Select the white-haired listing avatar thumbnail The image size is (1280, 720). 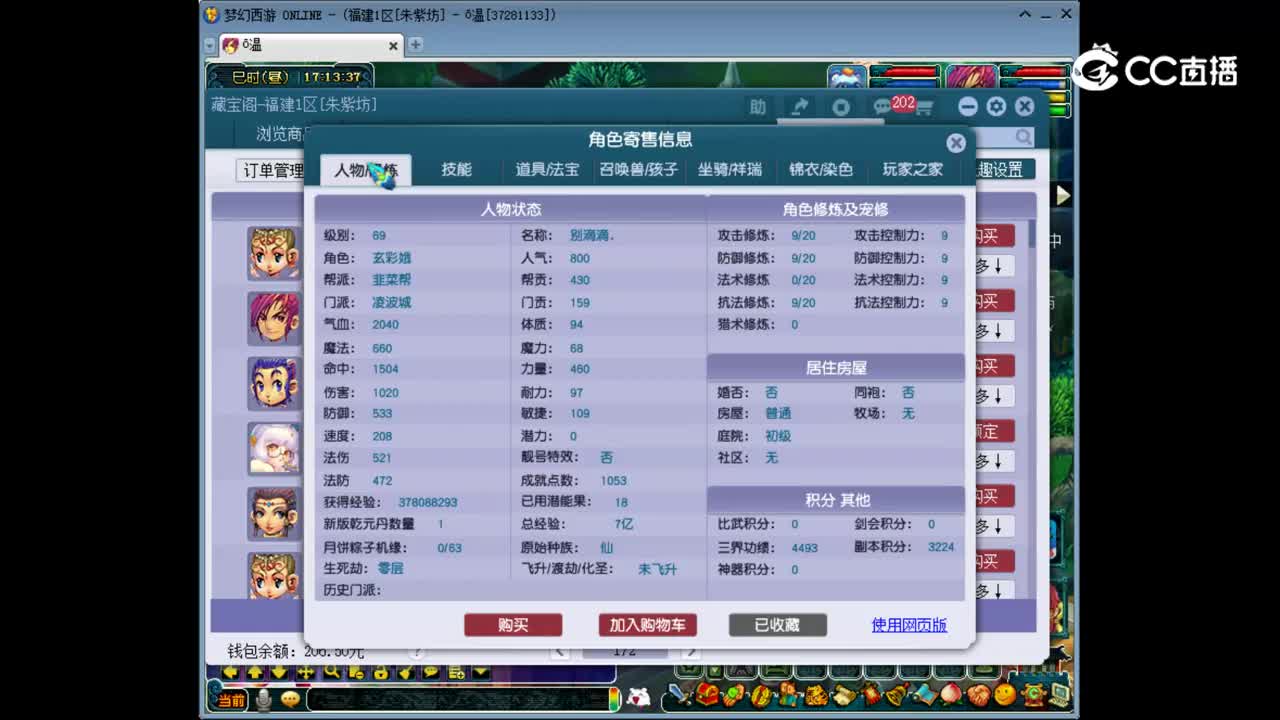tap(273, 448)
